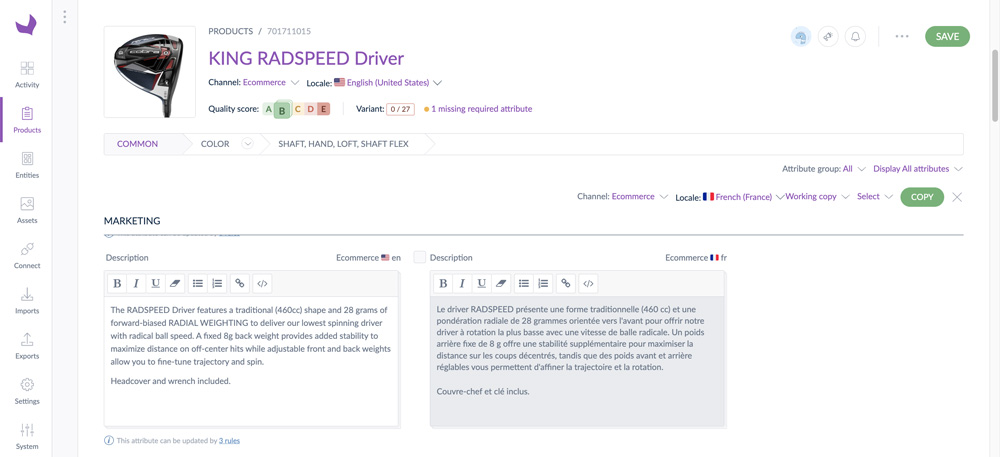
Task: Open Imports in the sidebar
Action: (x=27, y=301)
